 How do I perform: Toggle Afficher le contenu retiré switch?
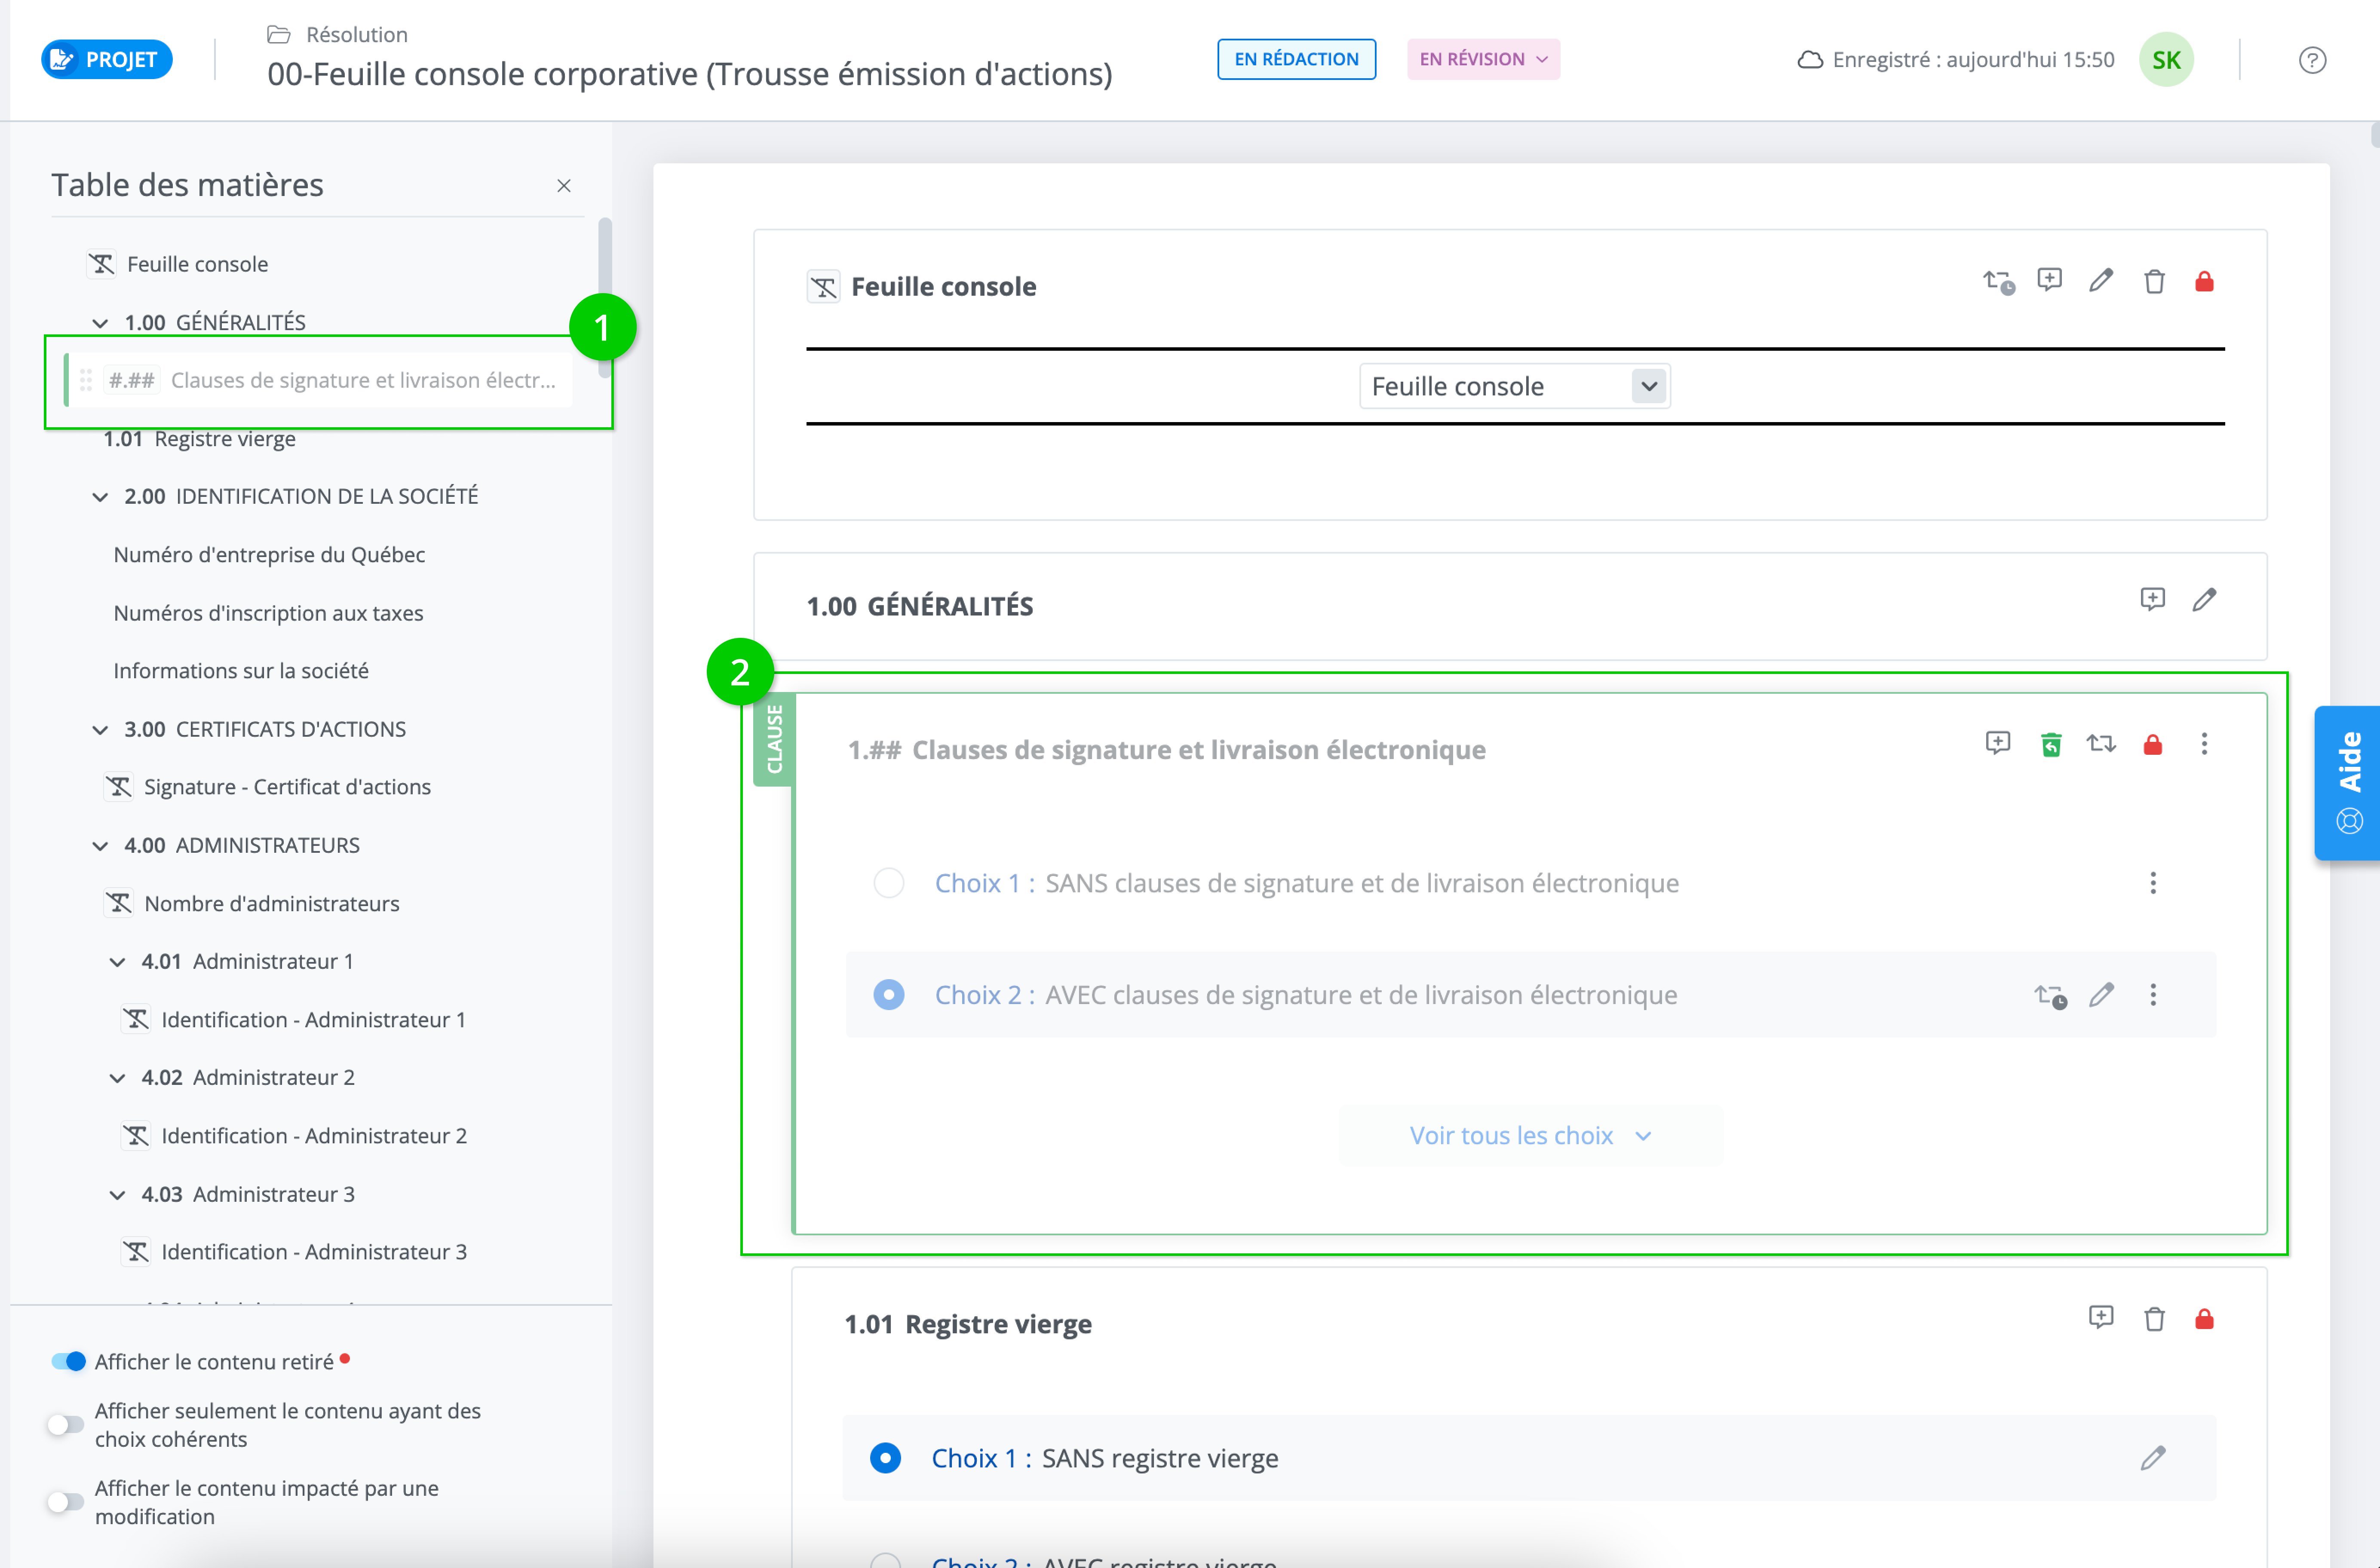(x=68, y=1361)
